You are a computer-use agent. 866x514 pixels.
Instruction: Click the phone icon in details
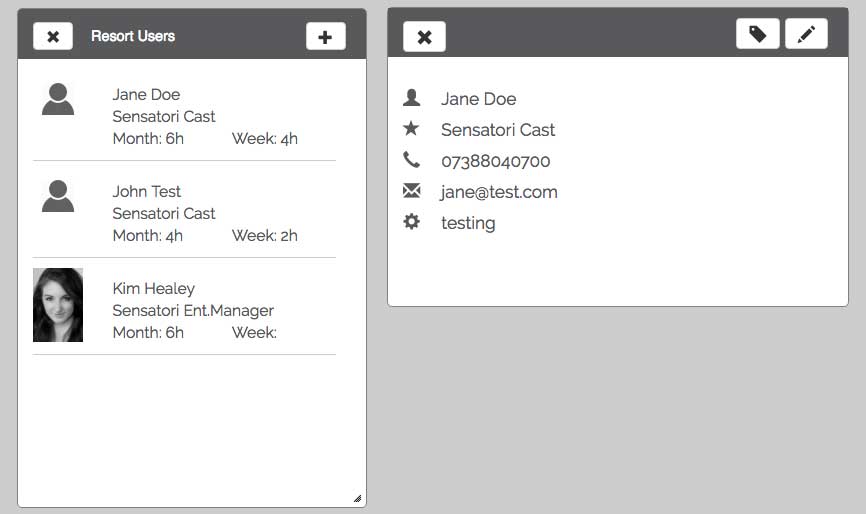pos(411,159)
